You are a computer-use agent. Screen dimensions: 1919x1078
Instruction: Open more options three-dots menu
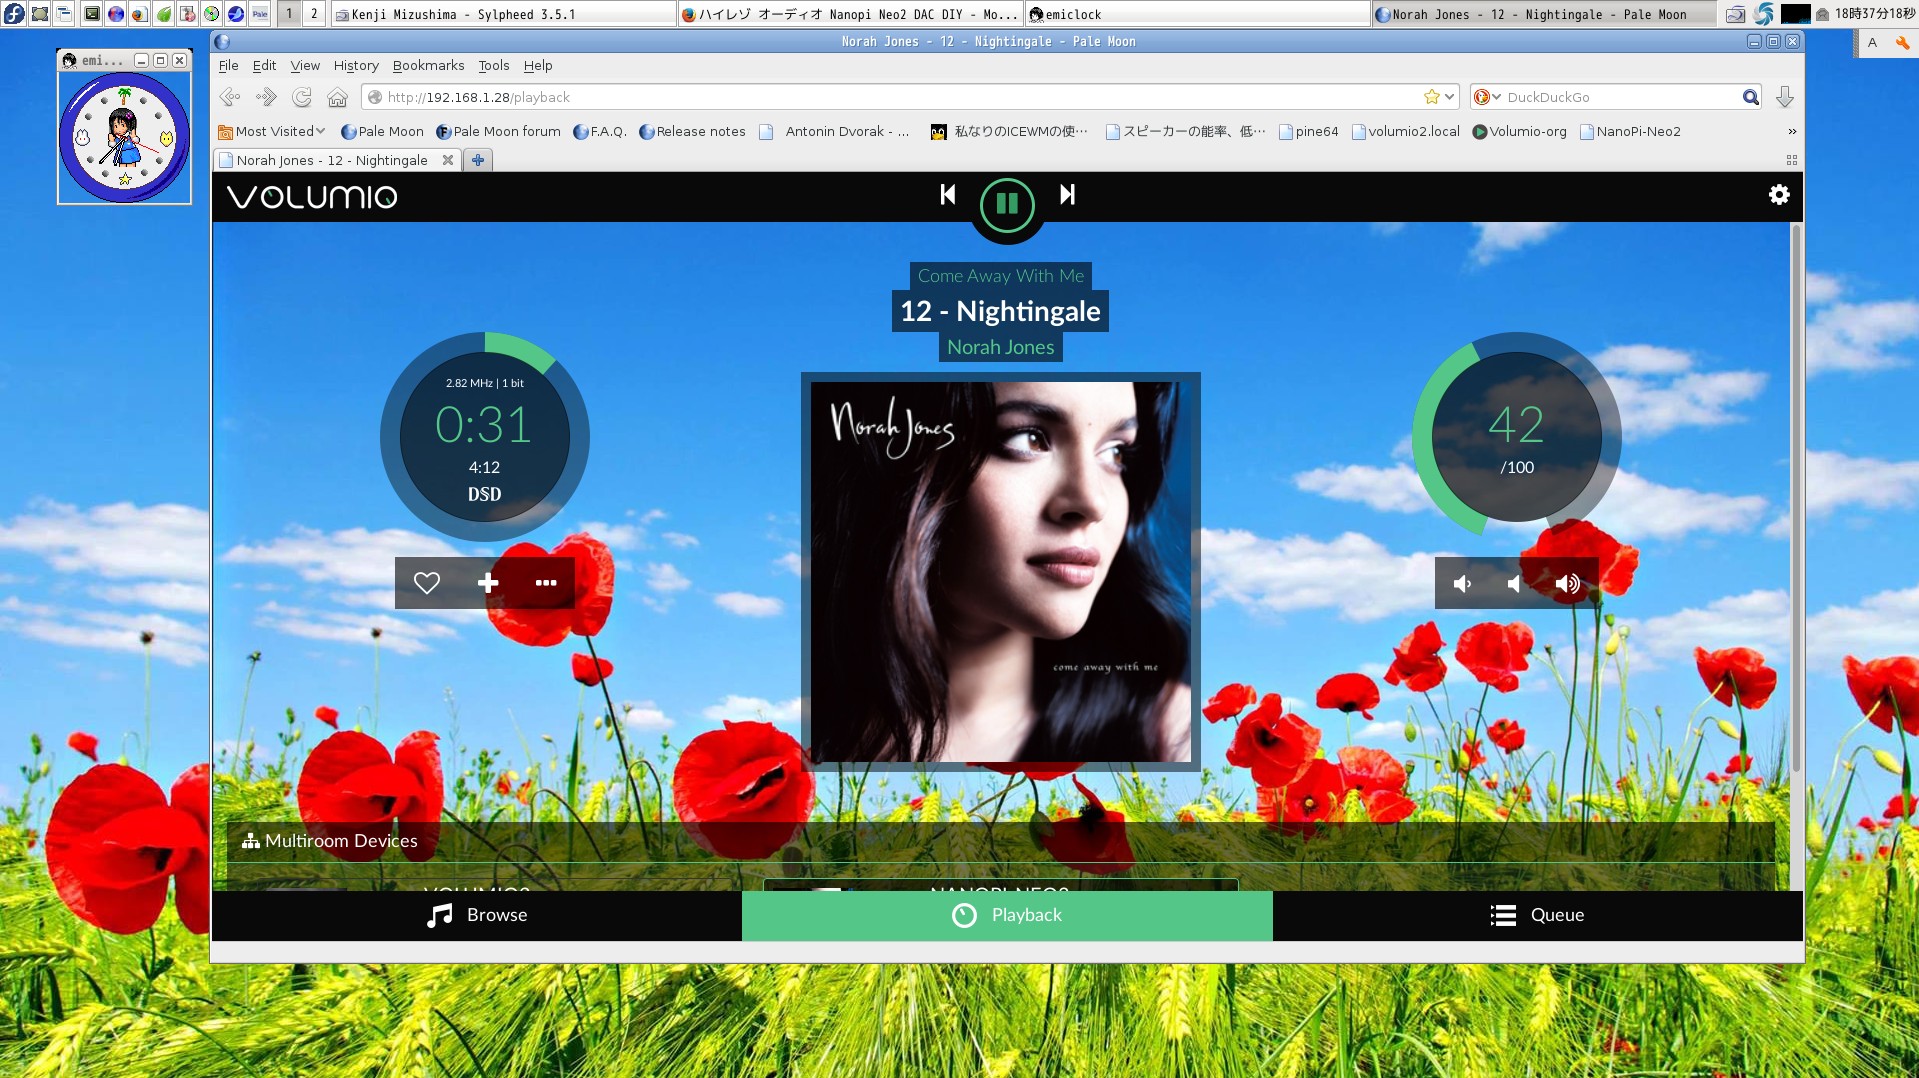(545, 583)
